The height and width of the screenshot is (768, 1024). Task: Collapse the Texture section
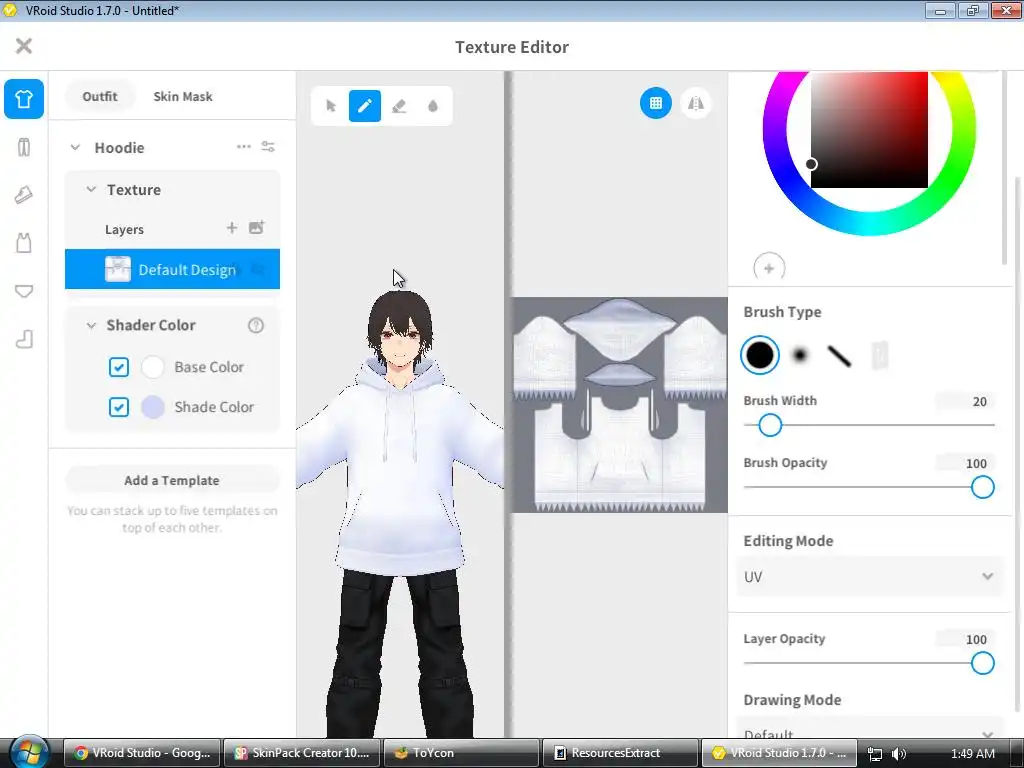91,189
